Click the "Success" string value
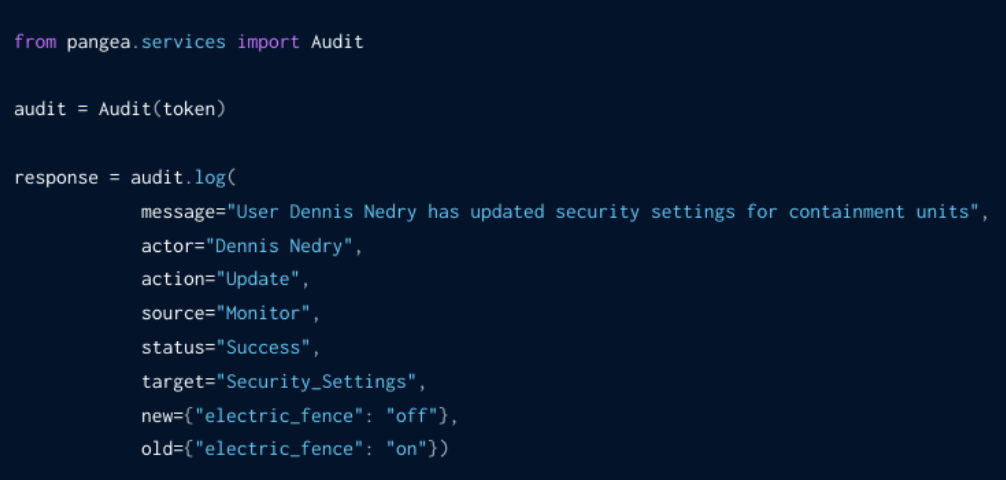 tap(267, 348)
